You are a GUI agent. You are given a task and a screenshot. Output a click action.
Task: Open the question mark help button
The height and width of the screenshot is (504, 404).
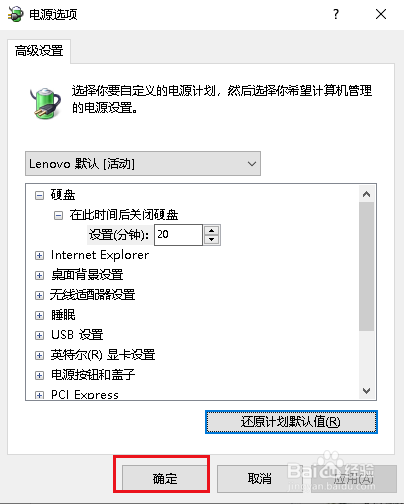pos(336,14)
